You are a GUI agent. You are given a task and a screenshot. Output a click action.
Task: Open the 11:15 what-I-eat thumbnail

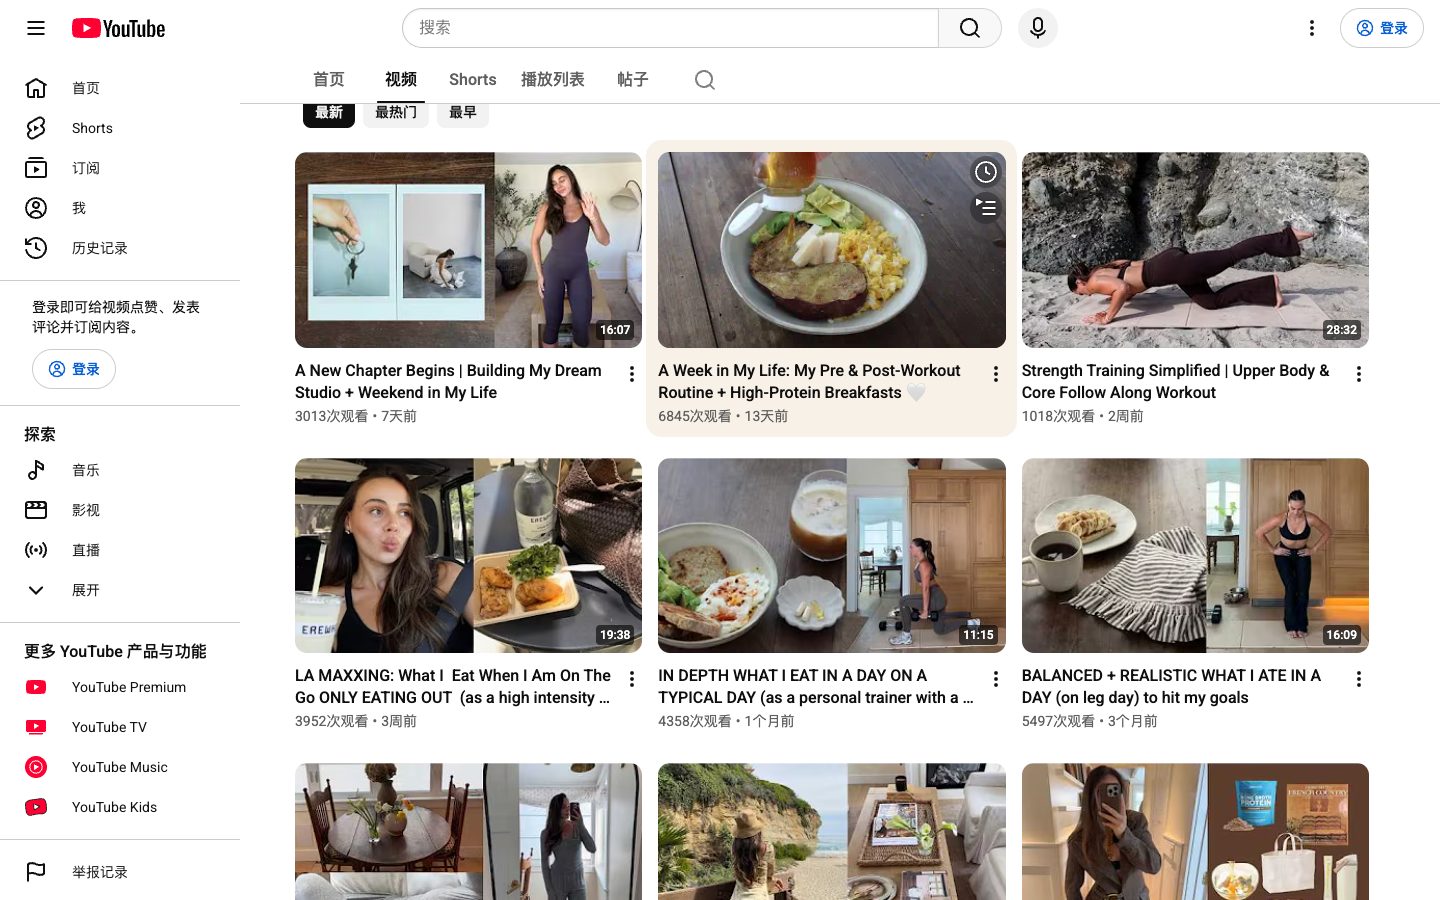pos(832,555)
